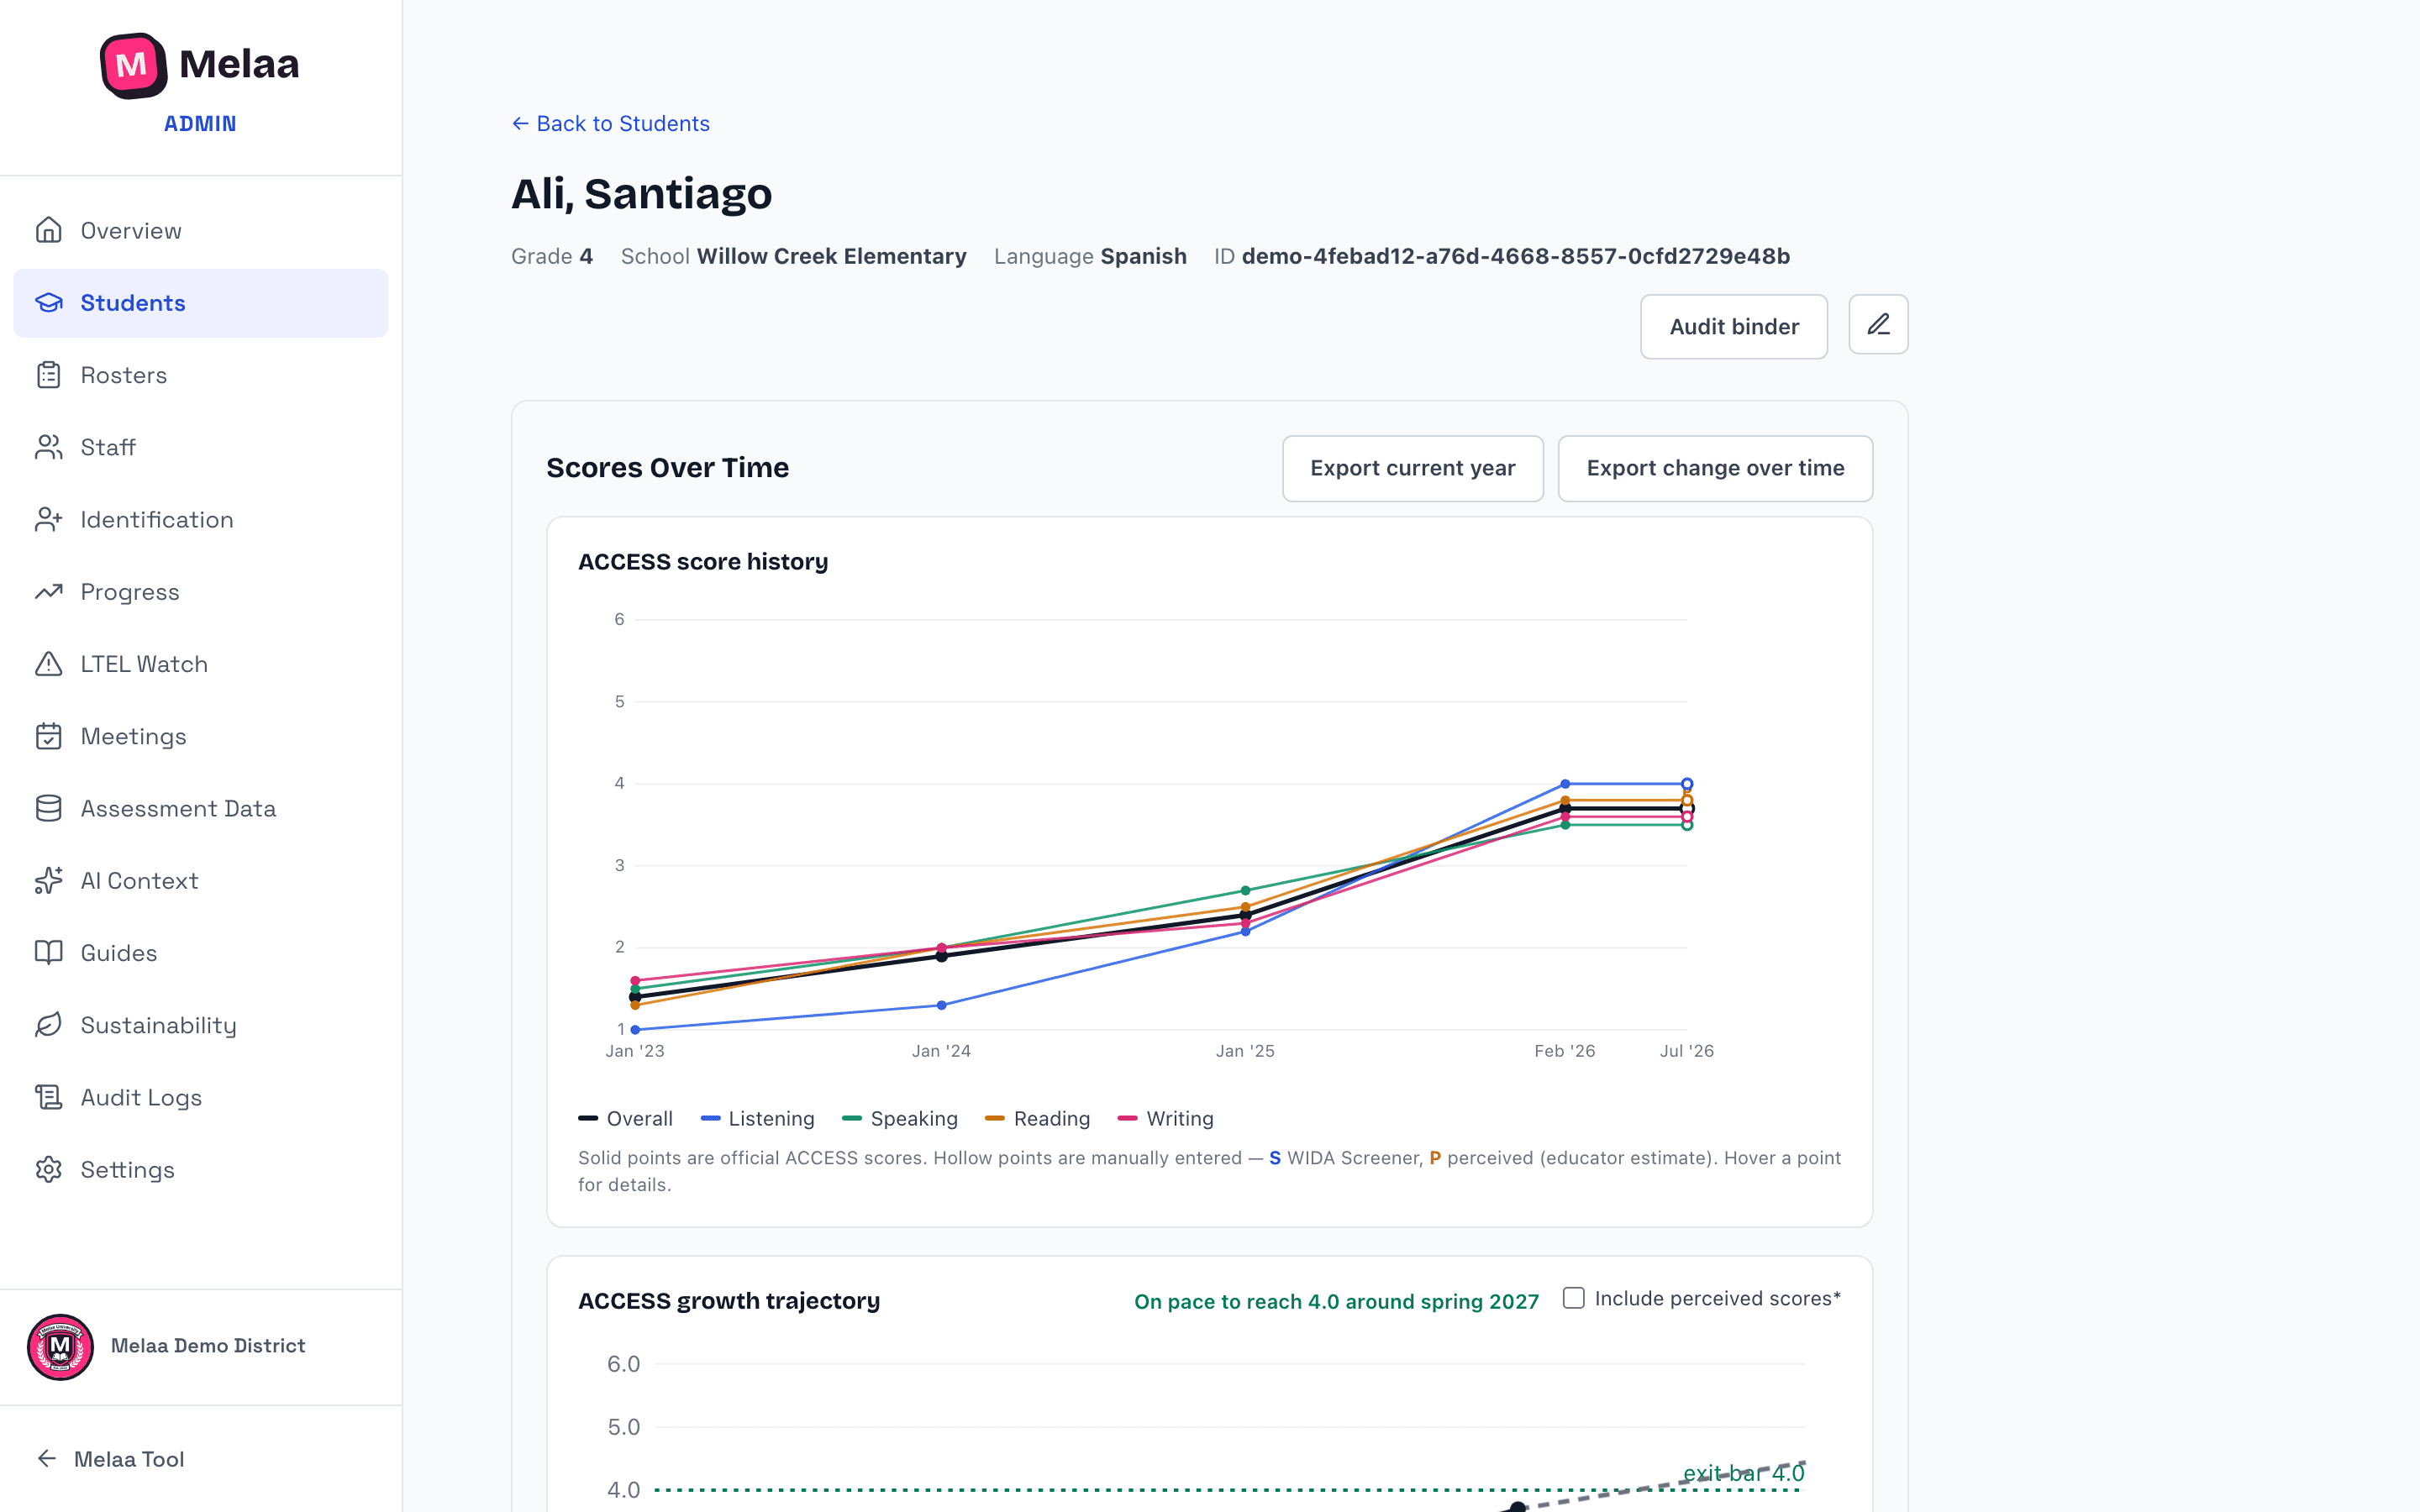Click the Willow Creek Elementary school name

831,256
